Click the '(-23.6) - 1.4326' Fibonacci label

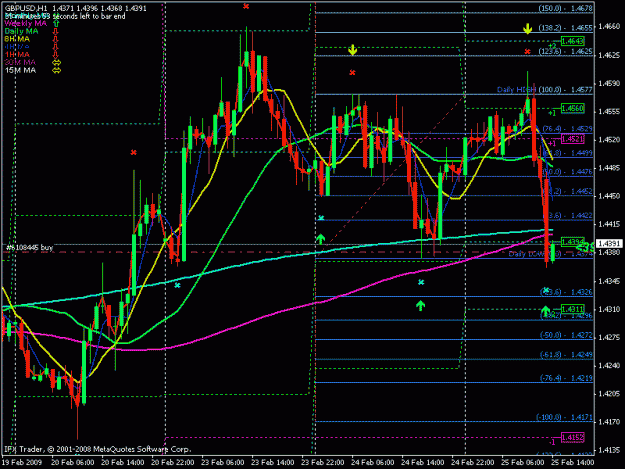[x=566, y=292]
